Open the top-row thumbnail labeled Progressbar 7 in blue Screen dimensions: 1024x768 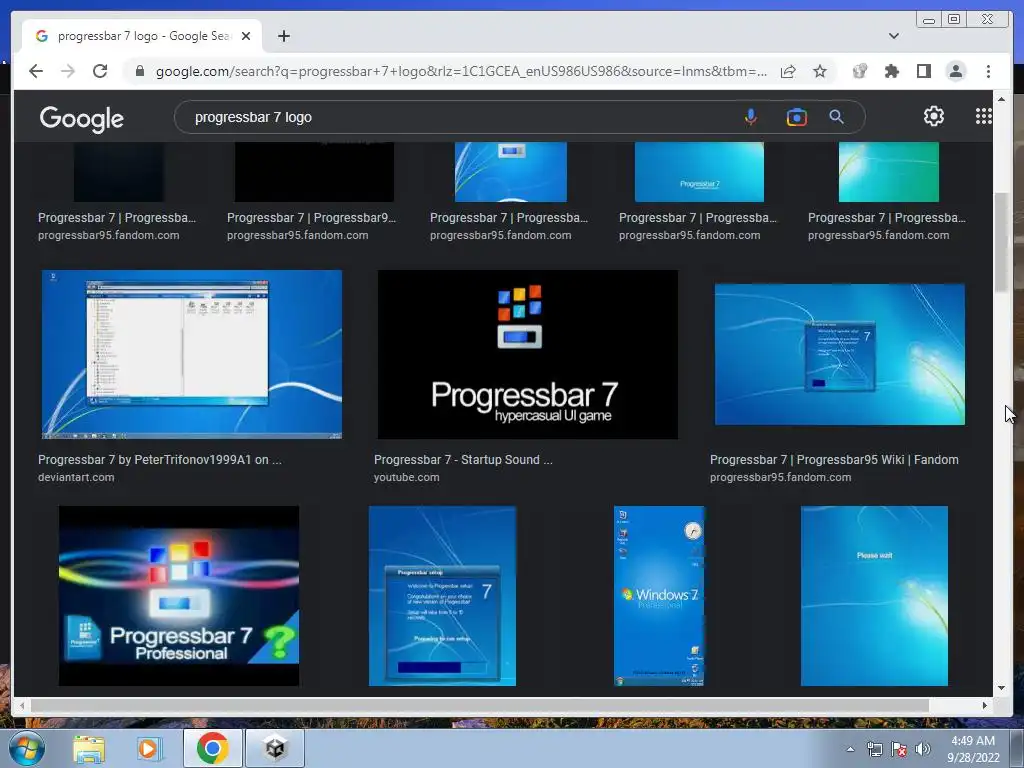click(699, 172)
